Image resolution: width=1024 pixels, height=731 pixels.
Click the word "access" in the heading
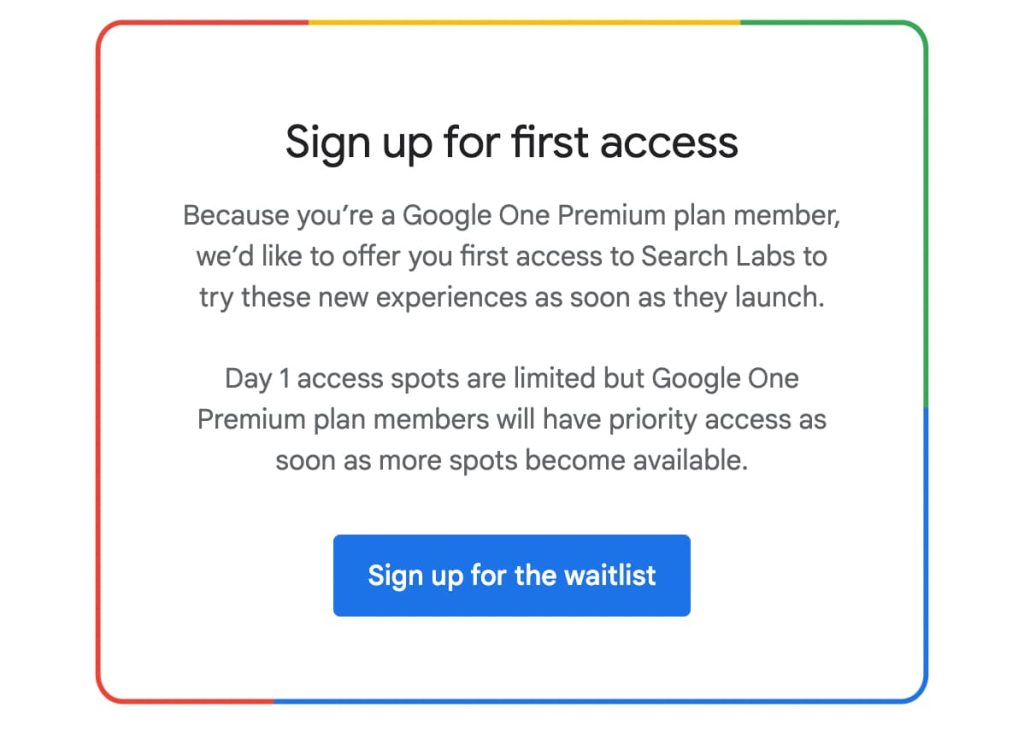point(668,141)
